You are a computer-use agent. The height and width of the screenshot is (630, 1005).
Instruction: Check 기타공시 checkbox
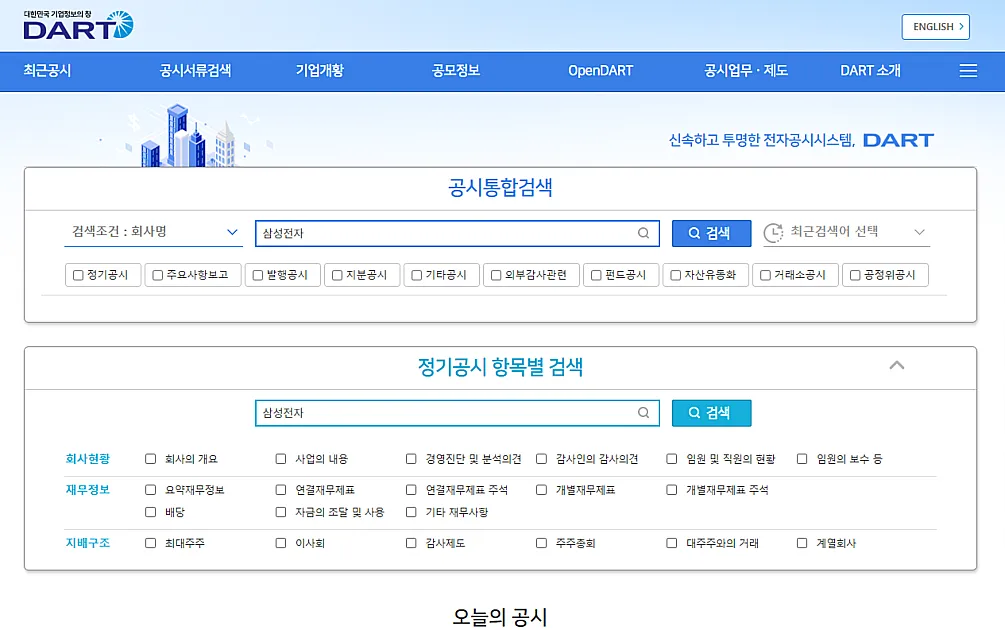tap(417, 276)
